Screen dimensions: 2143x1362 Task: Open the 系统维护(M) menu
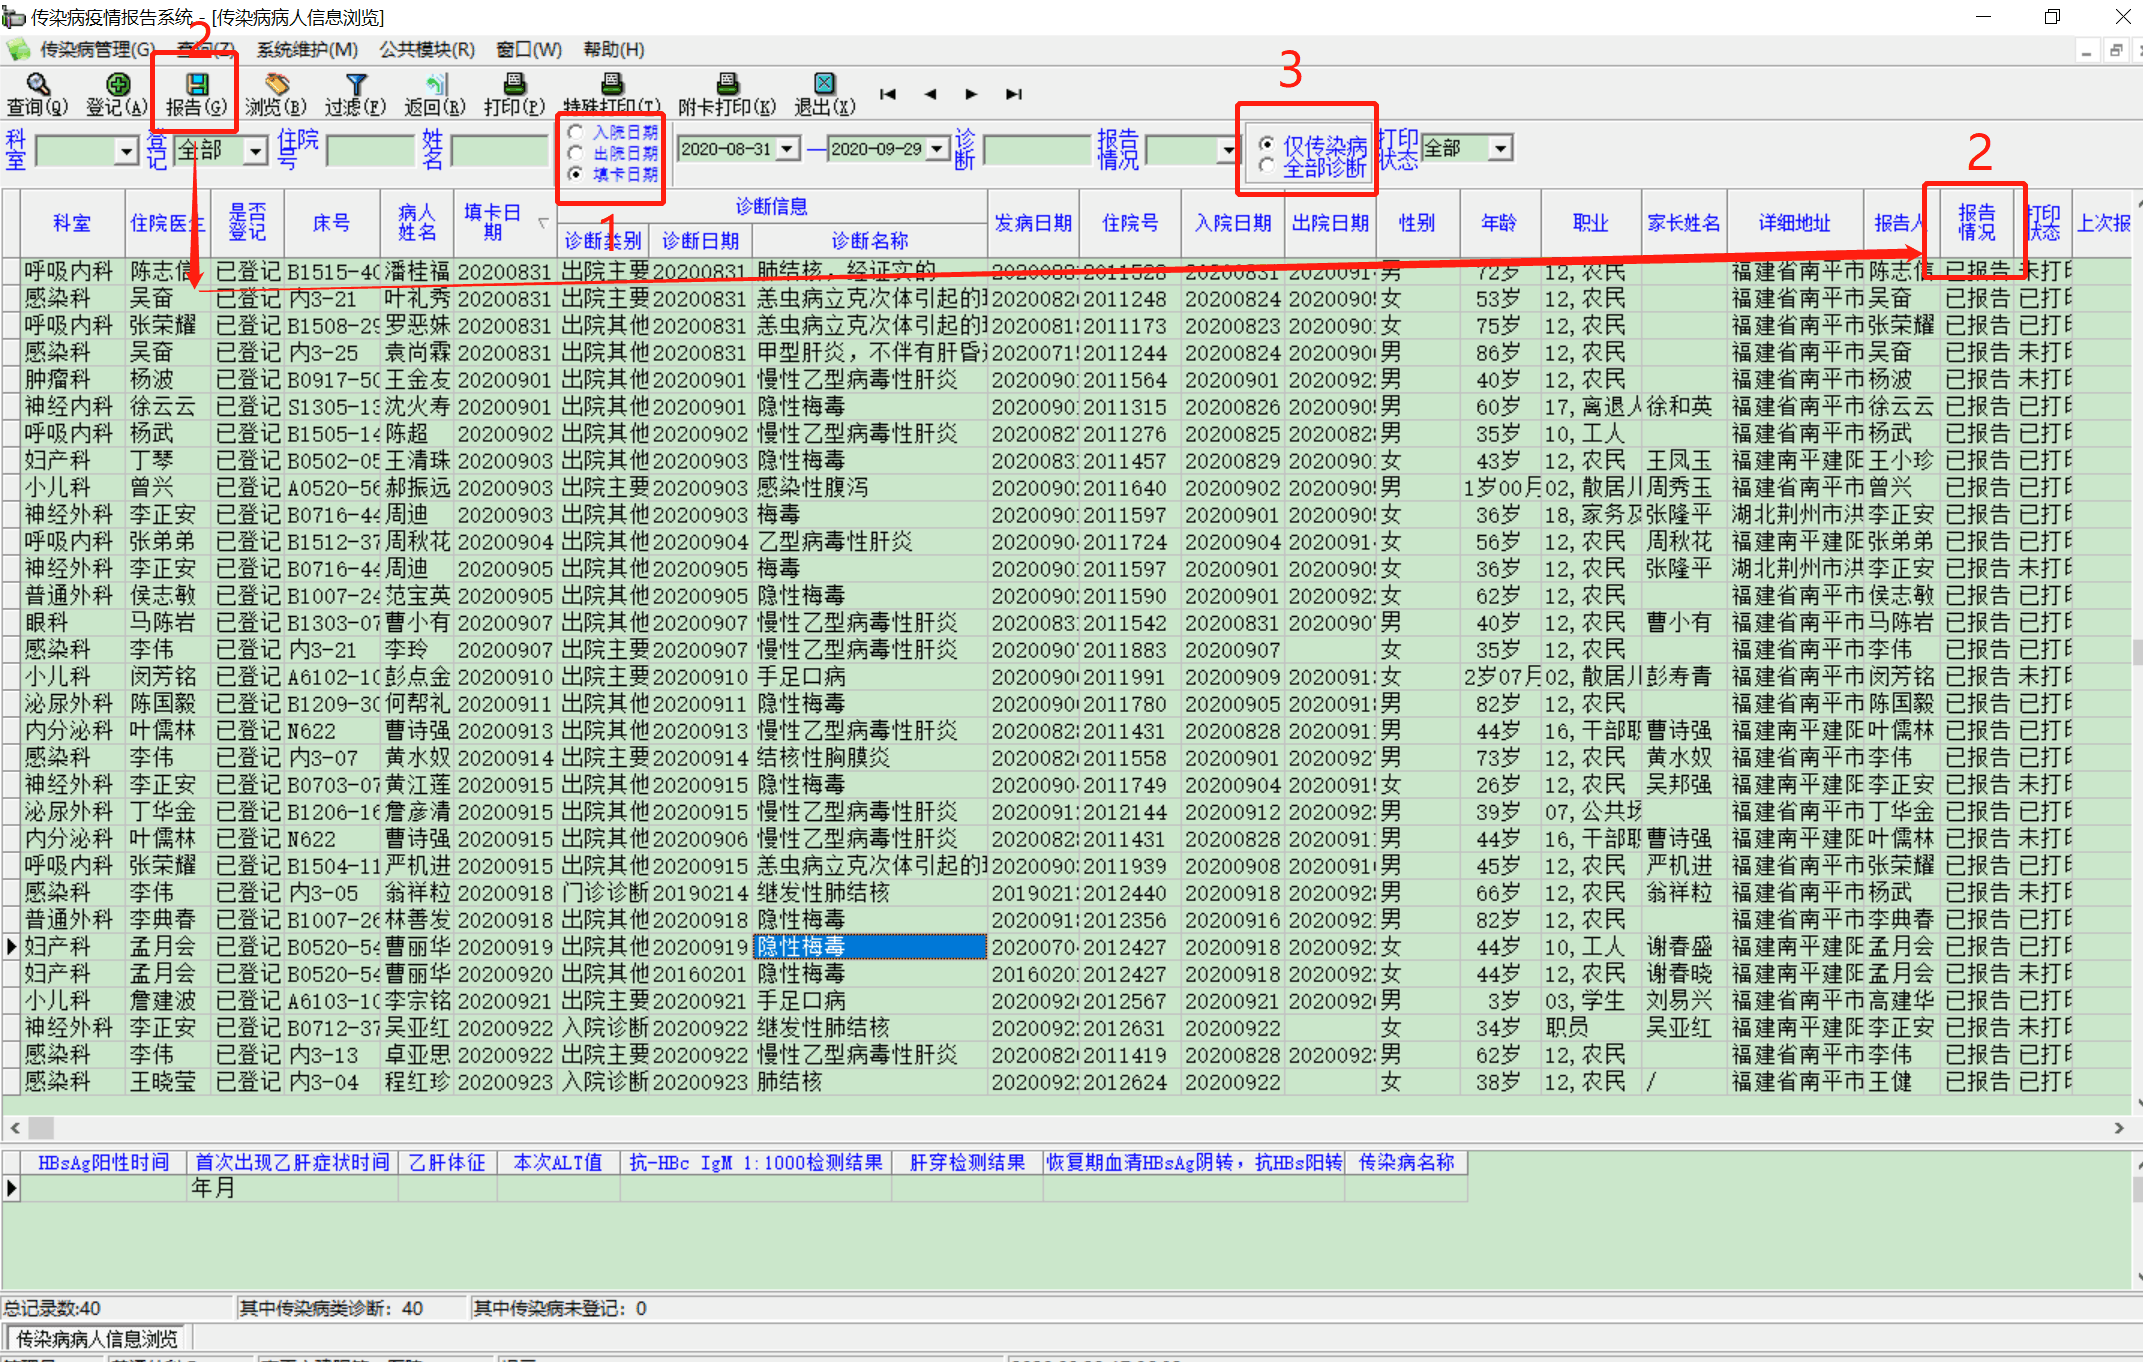pos(307,49)
